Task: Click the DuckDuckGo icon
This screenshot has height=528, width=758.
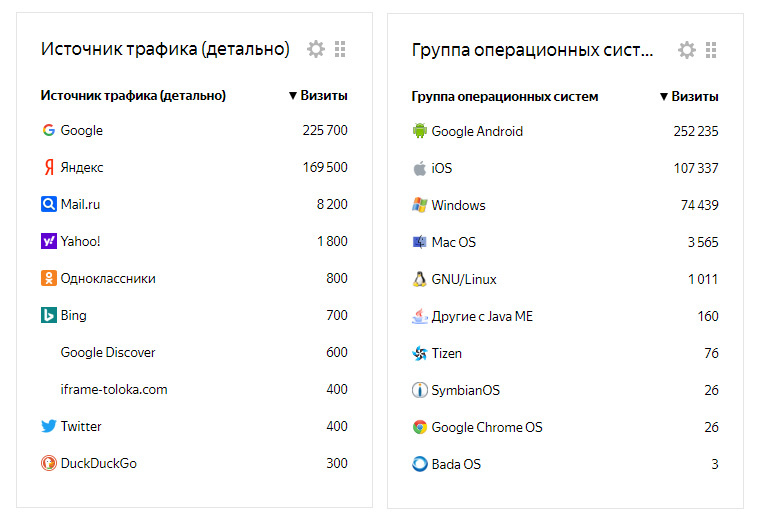Action: click(x=48, y=463)
